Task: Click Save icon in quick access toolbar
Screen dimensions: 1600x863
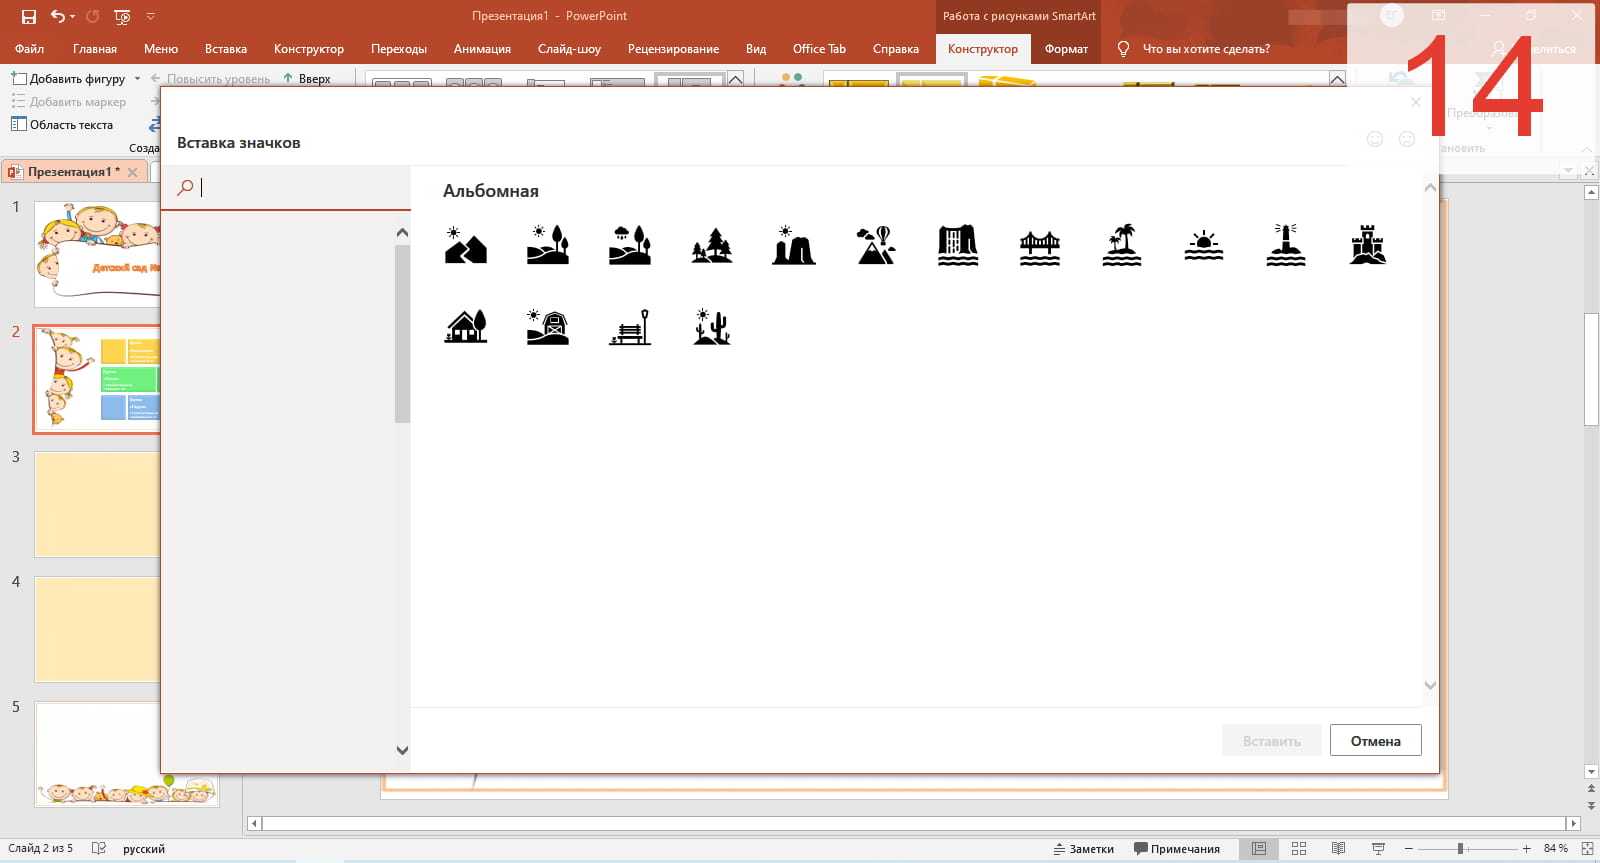Action: coord(29,16)
